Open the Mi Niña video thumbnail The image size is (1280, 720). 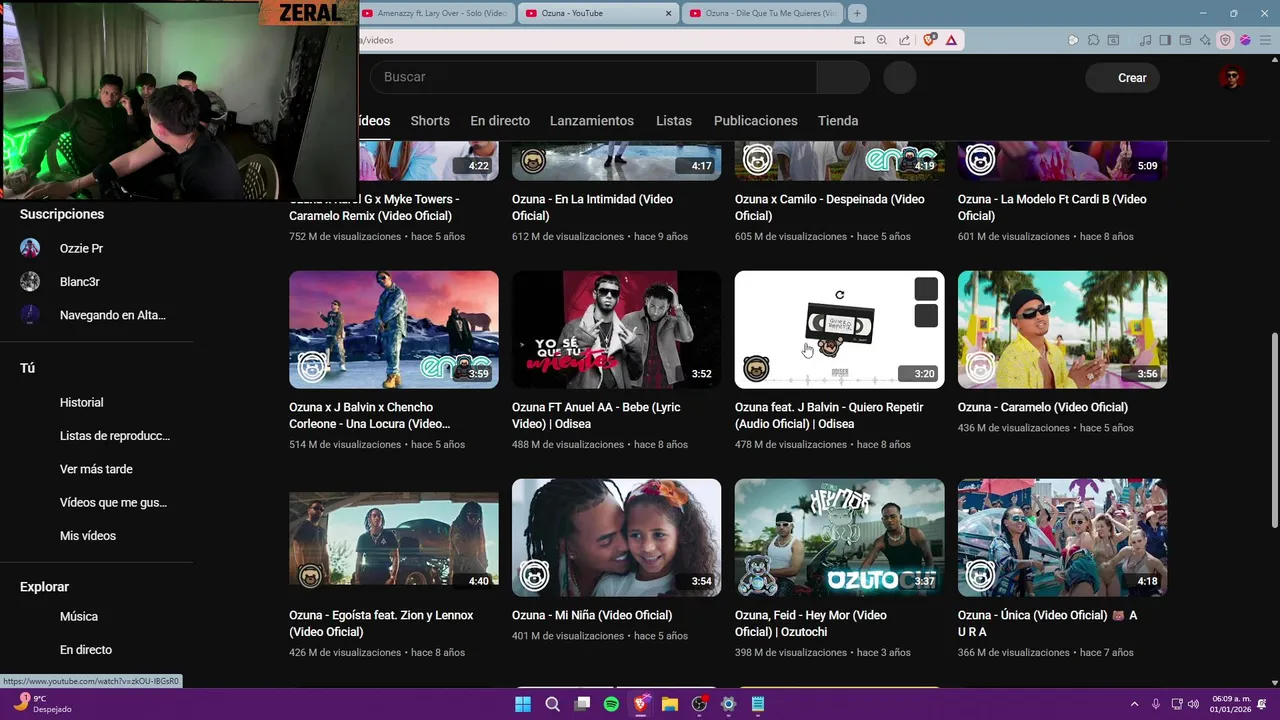tap(616, 537)
